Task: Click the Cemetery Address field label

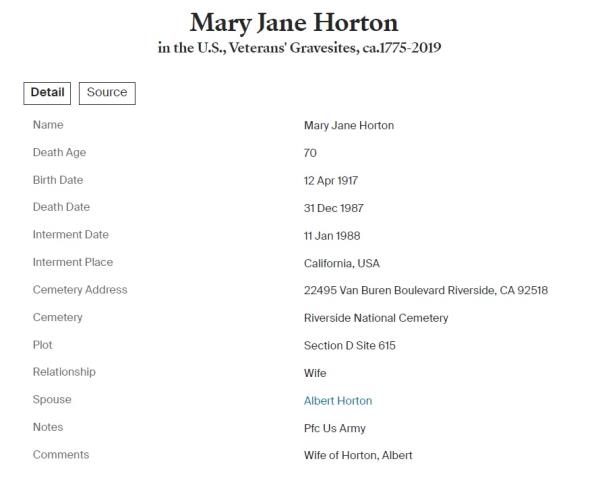Action: [x=80, y=290]
